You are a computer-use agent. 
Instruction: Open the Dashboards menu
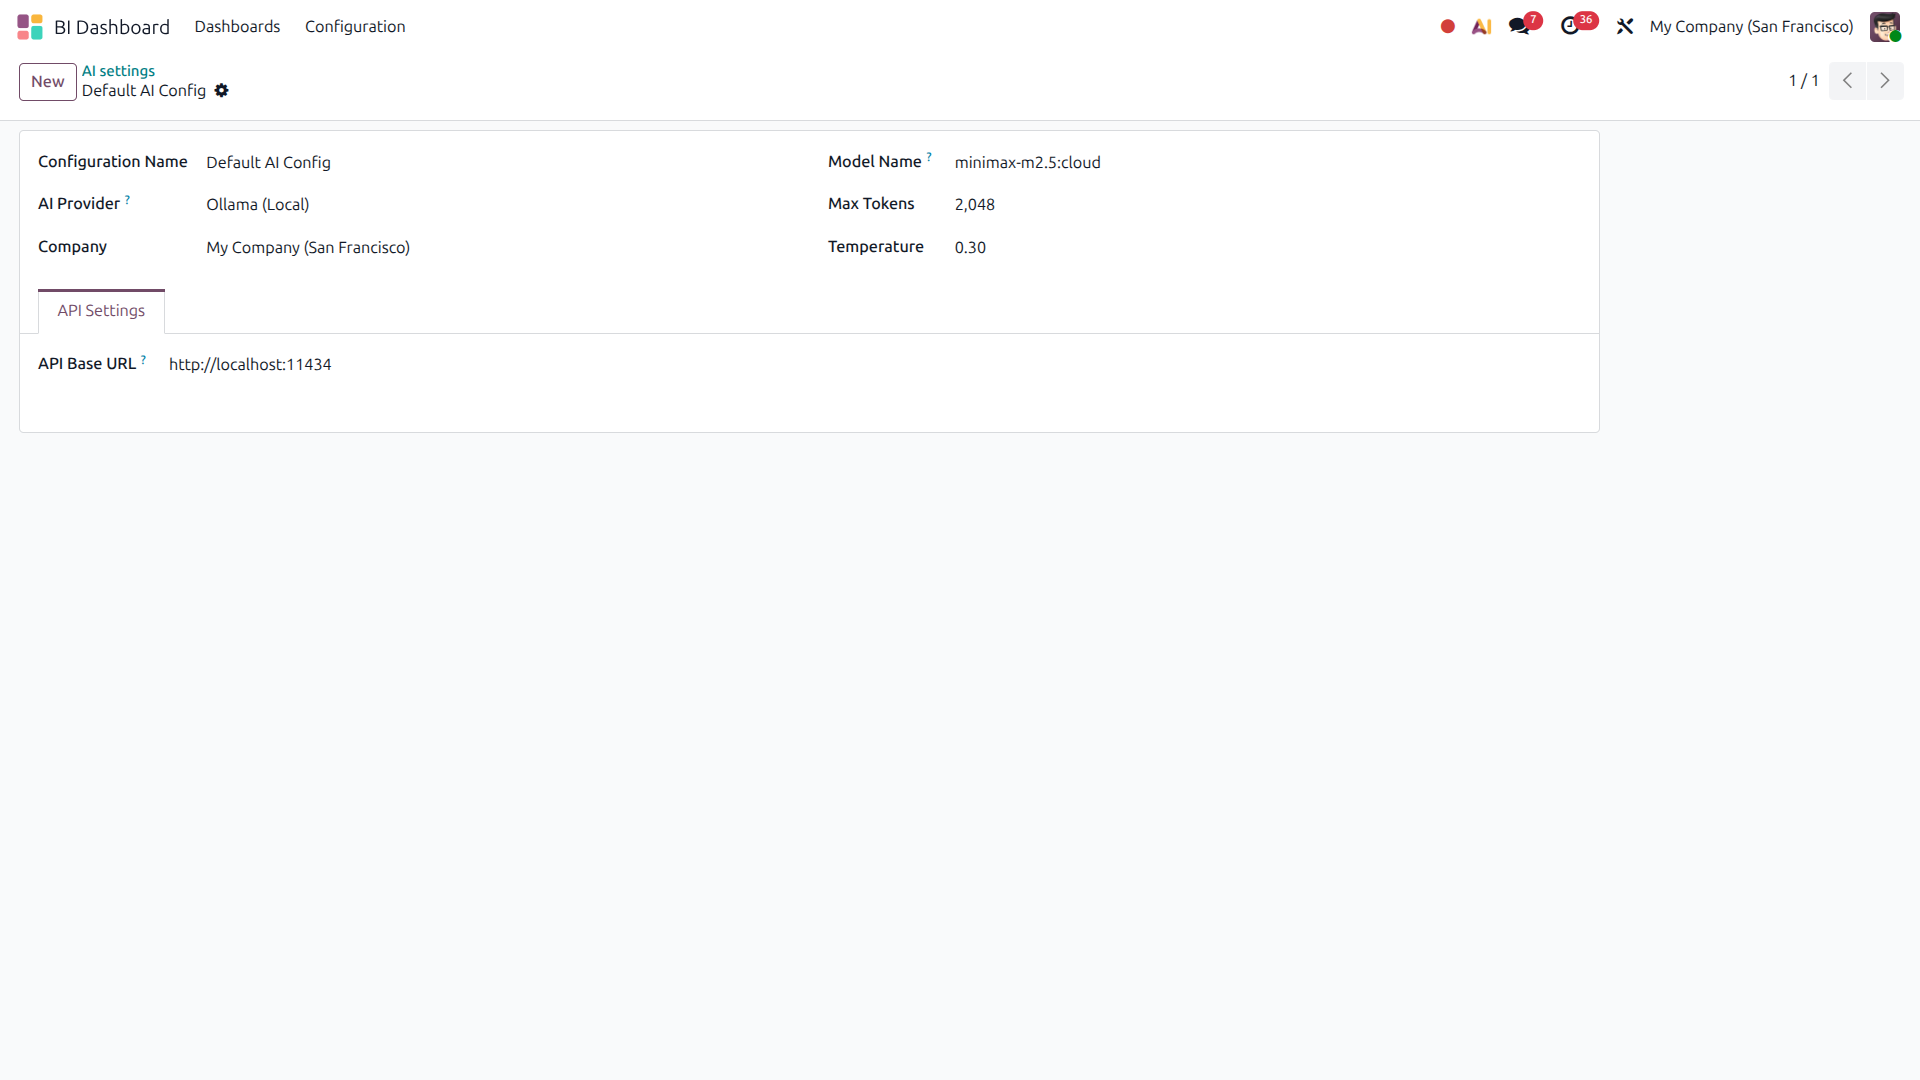[237, 27]
